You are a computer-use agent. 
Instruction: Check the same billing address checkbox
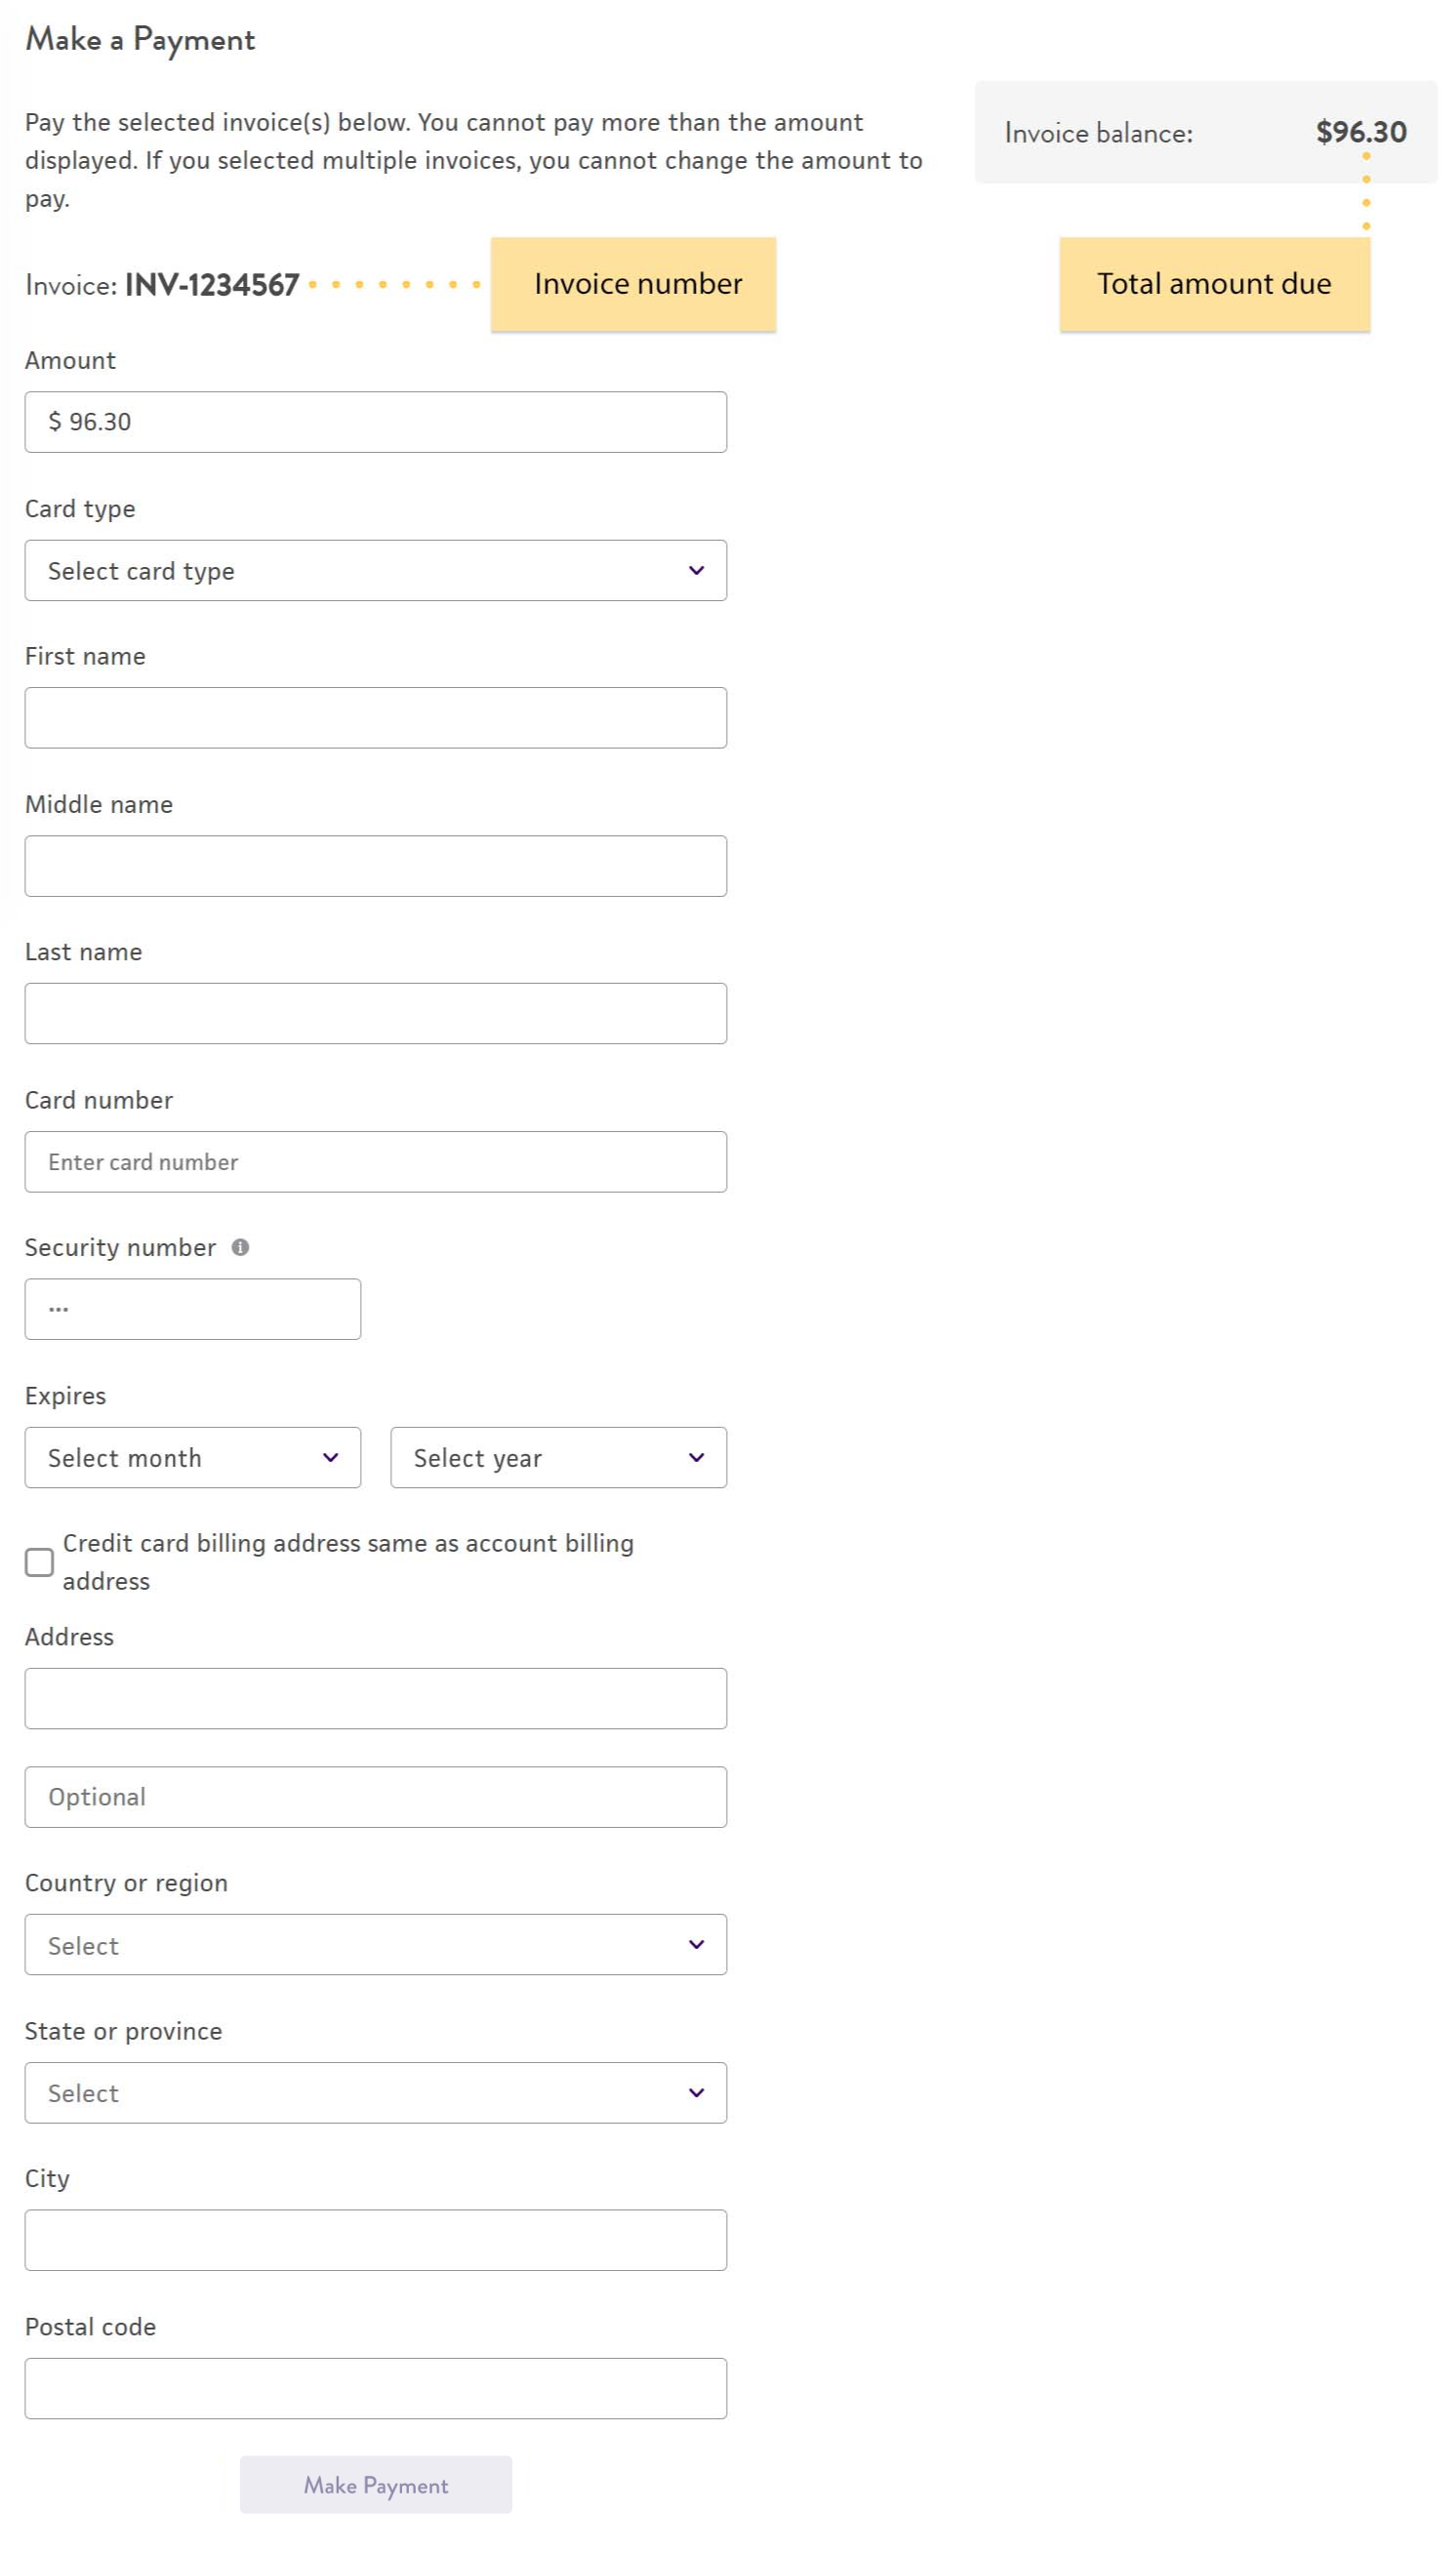[x=39, y=1562]
